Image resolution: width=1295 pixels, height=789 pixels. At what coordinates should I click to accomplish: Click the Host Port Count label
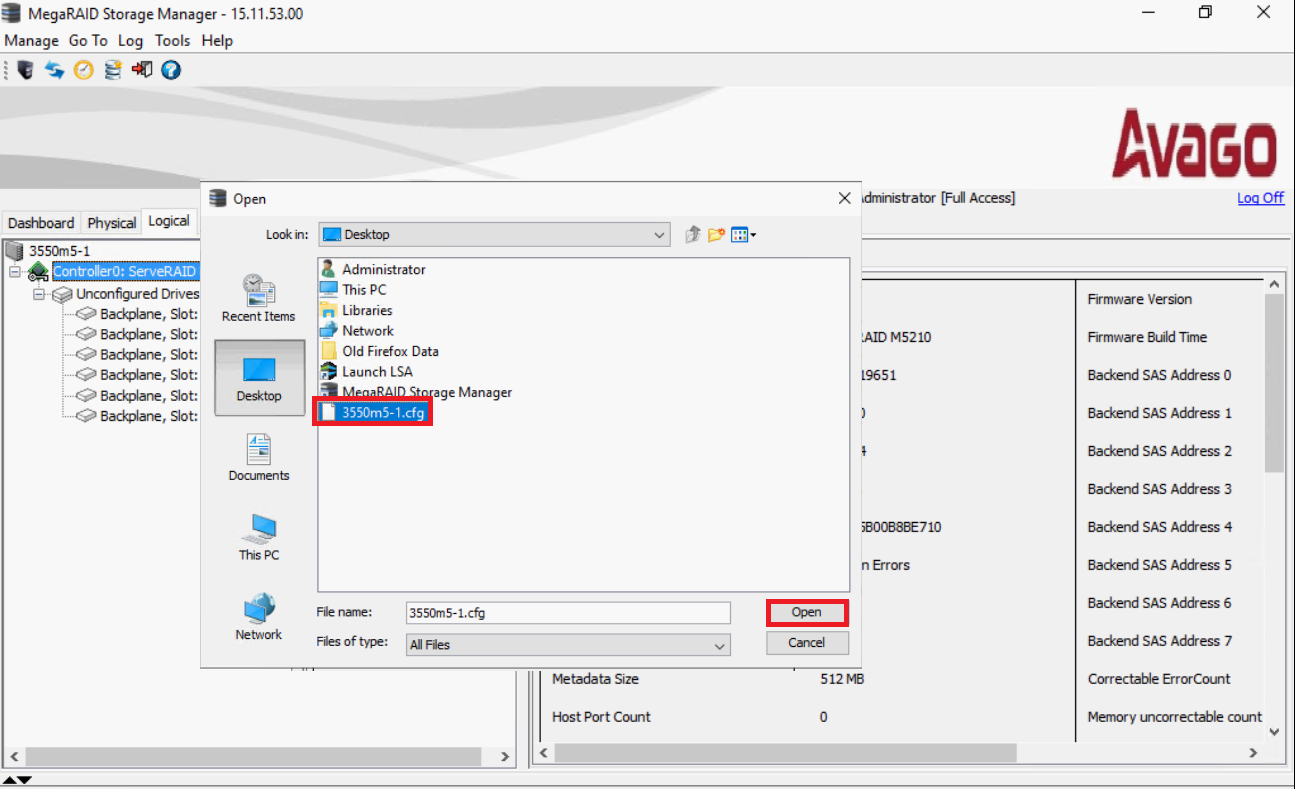pos(601,717)
